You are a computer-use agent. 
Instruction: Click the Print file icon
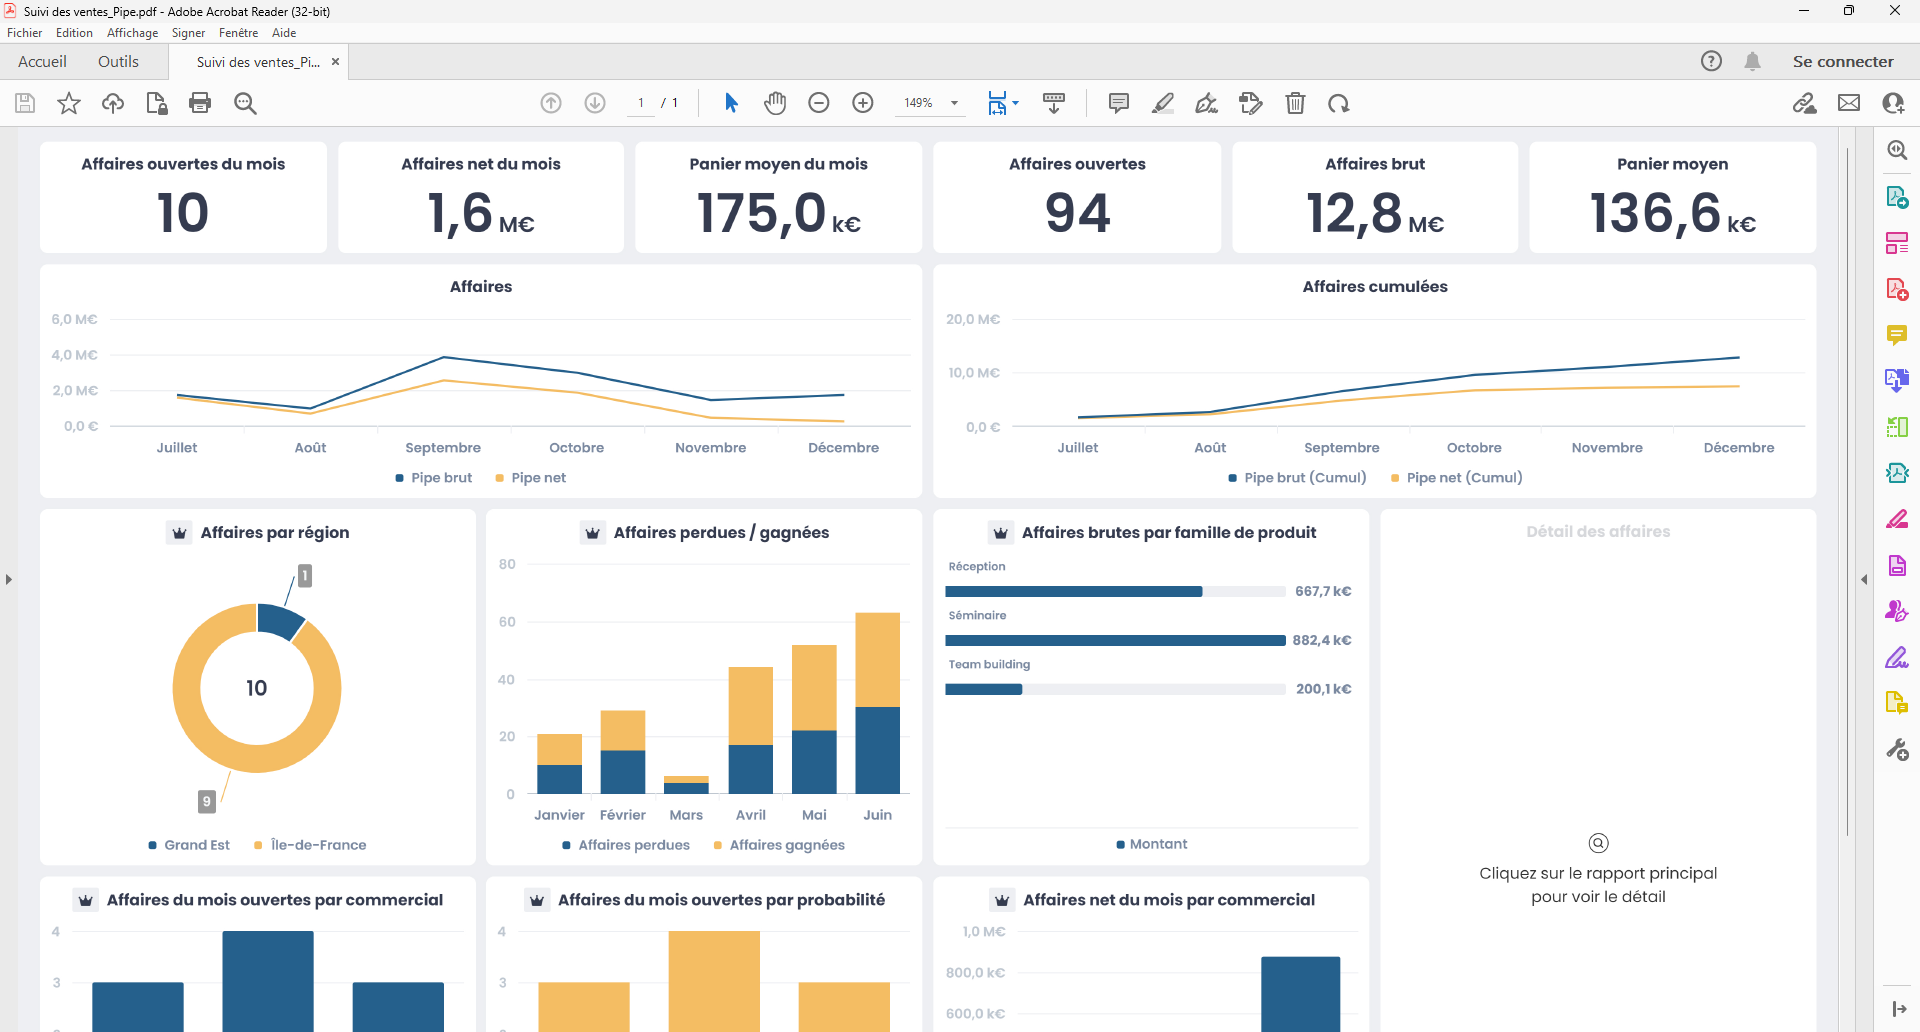tap(200, 103)
